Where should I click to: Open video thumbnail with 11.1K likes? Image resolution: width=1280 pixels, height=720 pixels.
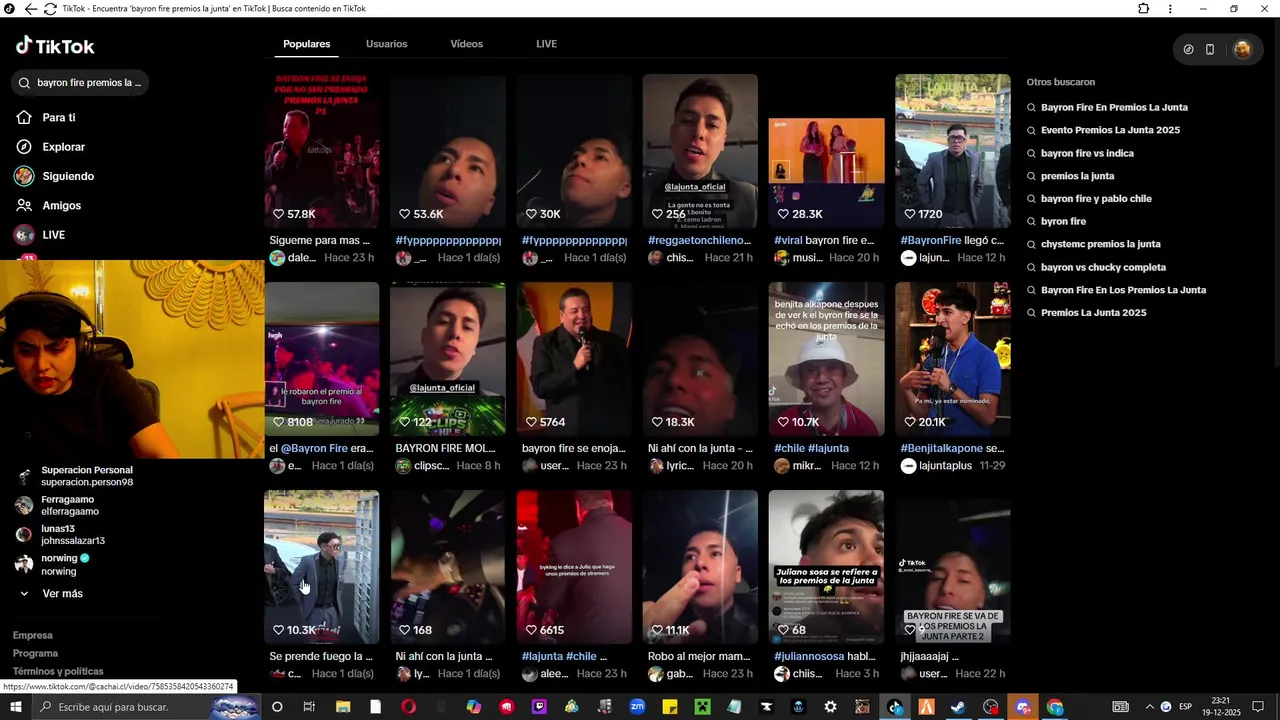[700, 567]
